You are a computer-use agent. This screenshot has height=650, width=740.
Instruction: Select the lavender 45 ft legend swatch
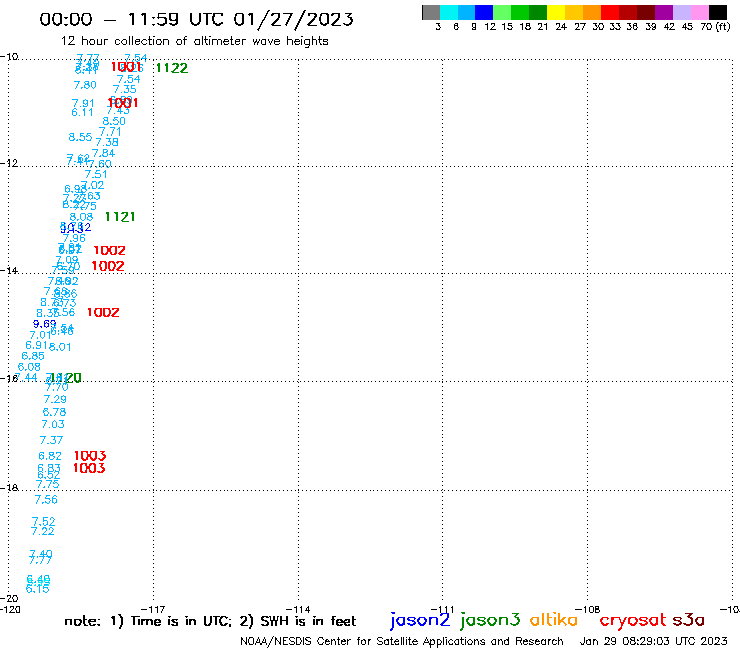tap(682, 12)
